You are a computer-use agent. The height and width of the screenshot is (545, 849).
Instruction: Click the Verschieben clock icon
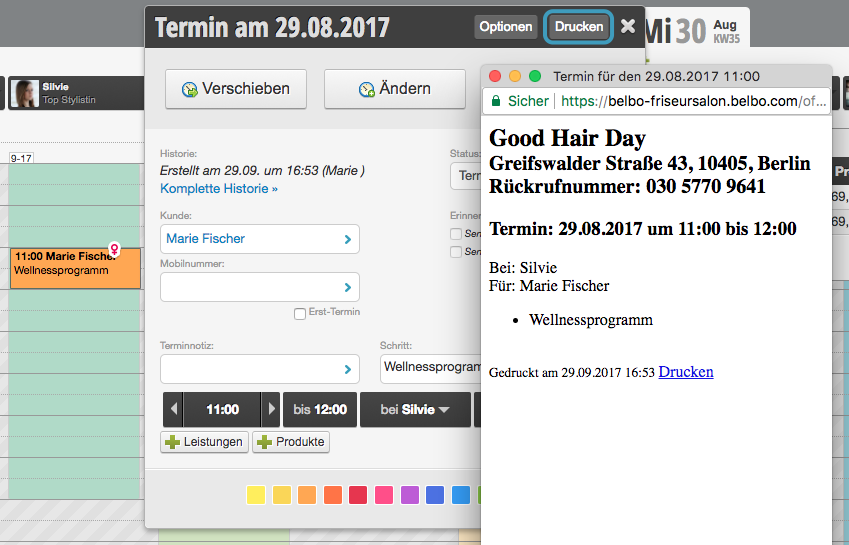[190, 89]
